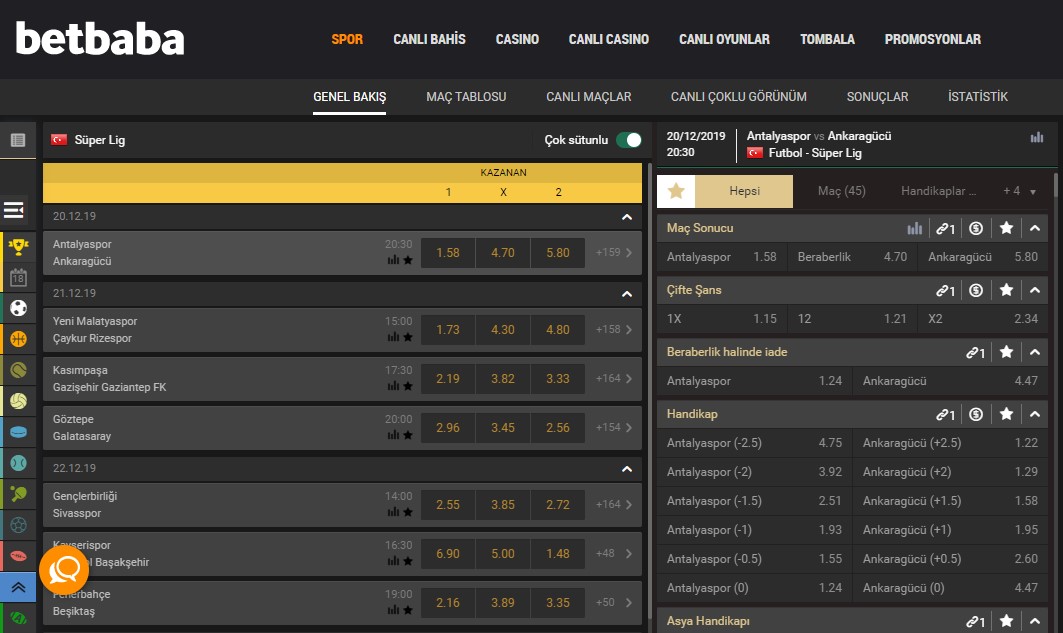
Task: Click the statistics bars icon in Maç Sonucu
Action: [915, 228]
